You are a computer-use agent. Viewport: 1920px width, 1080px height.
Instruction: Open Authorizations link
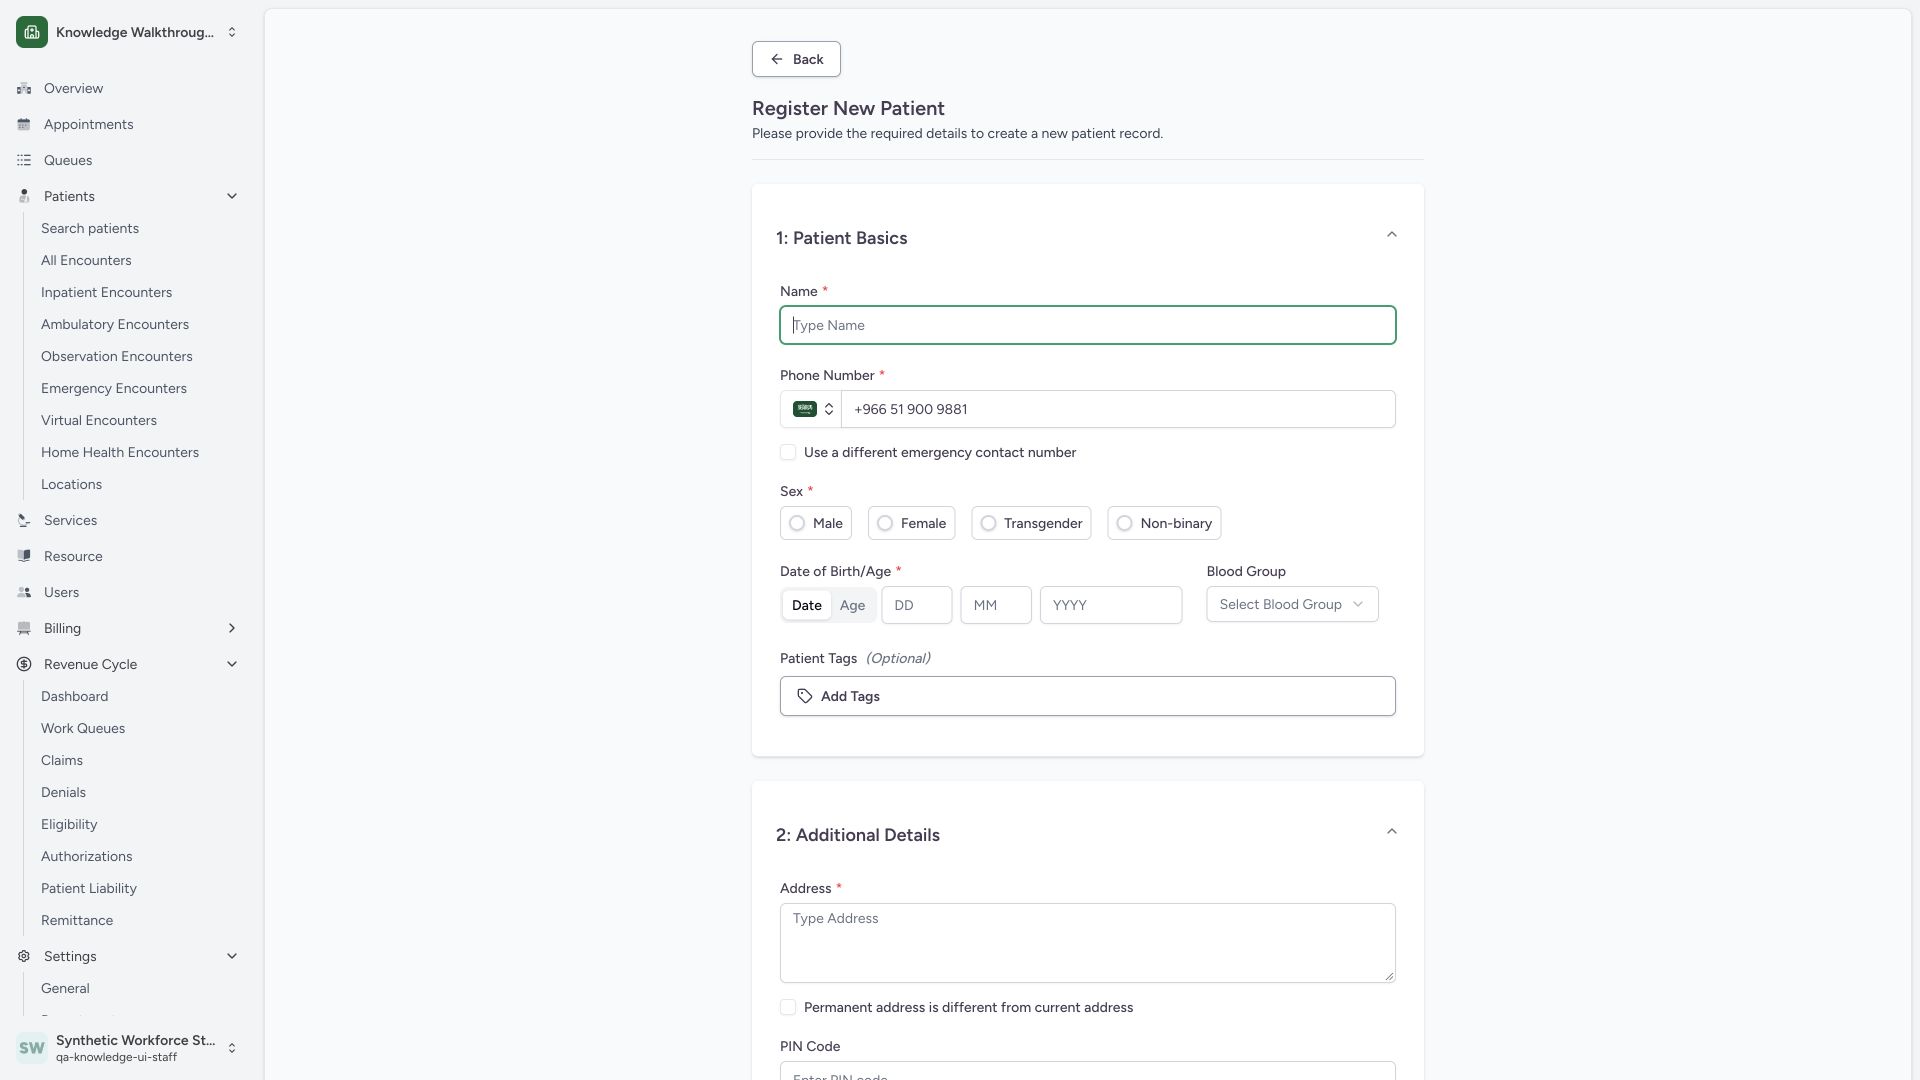87,856
